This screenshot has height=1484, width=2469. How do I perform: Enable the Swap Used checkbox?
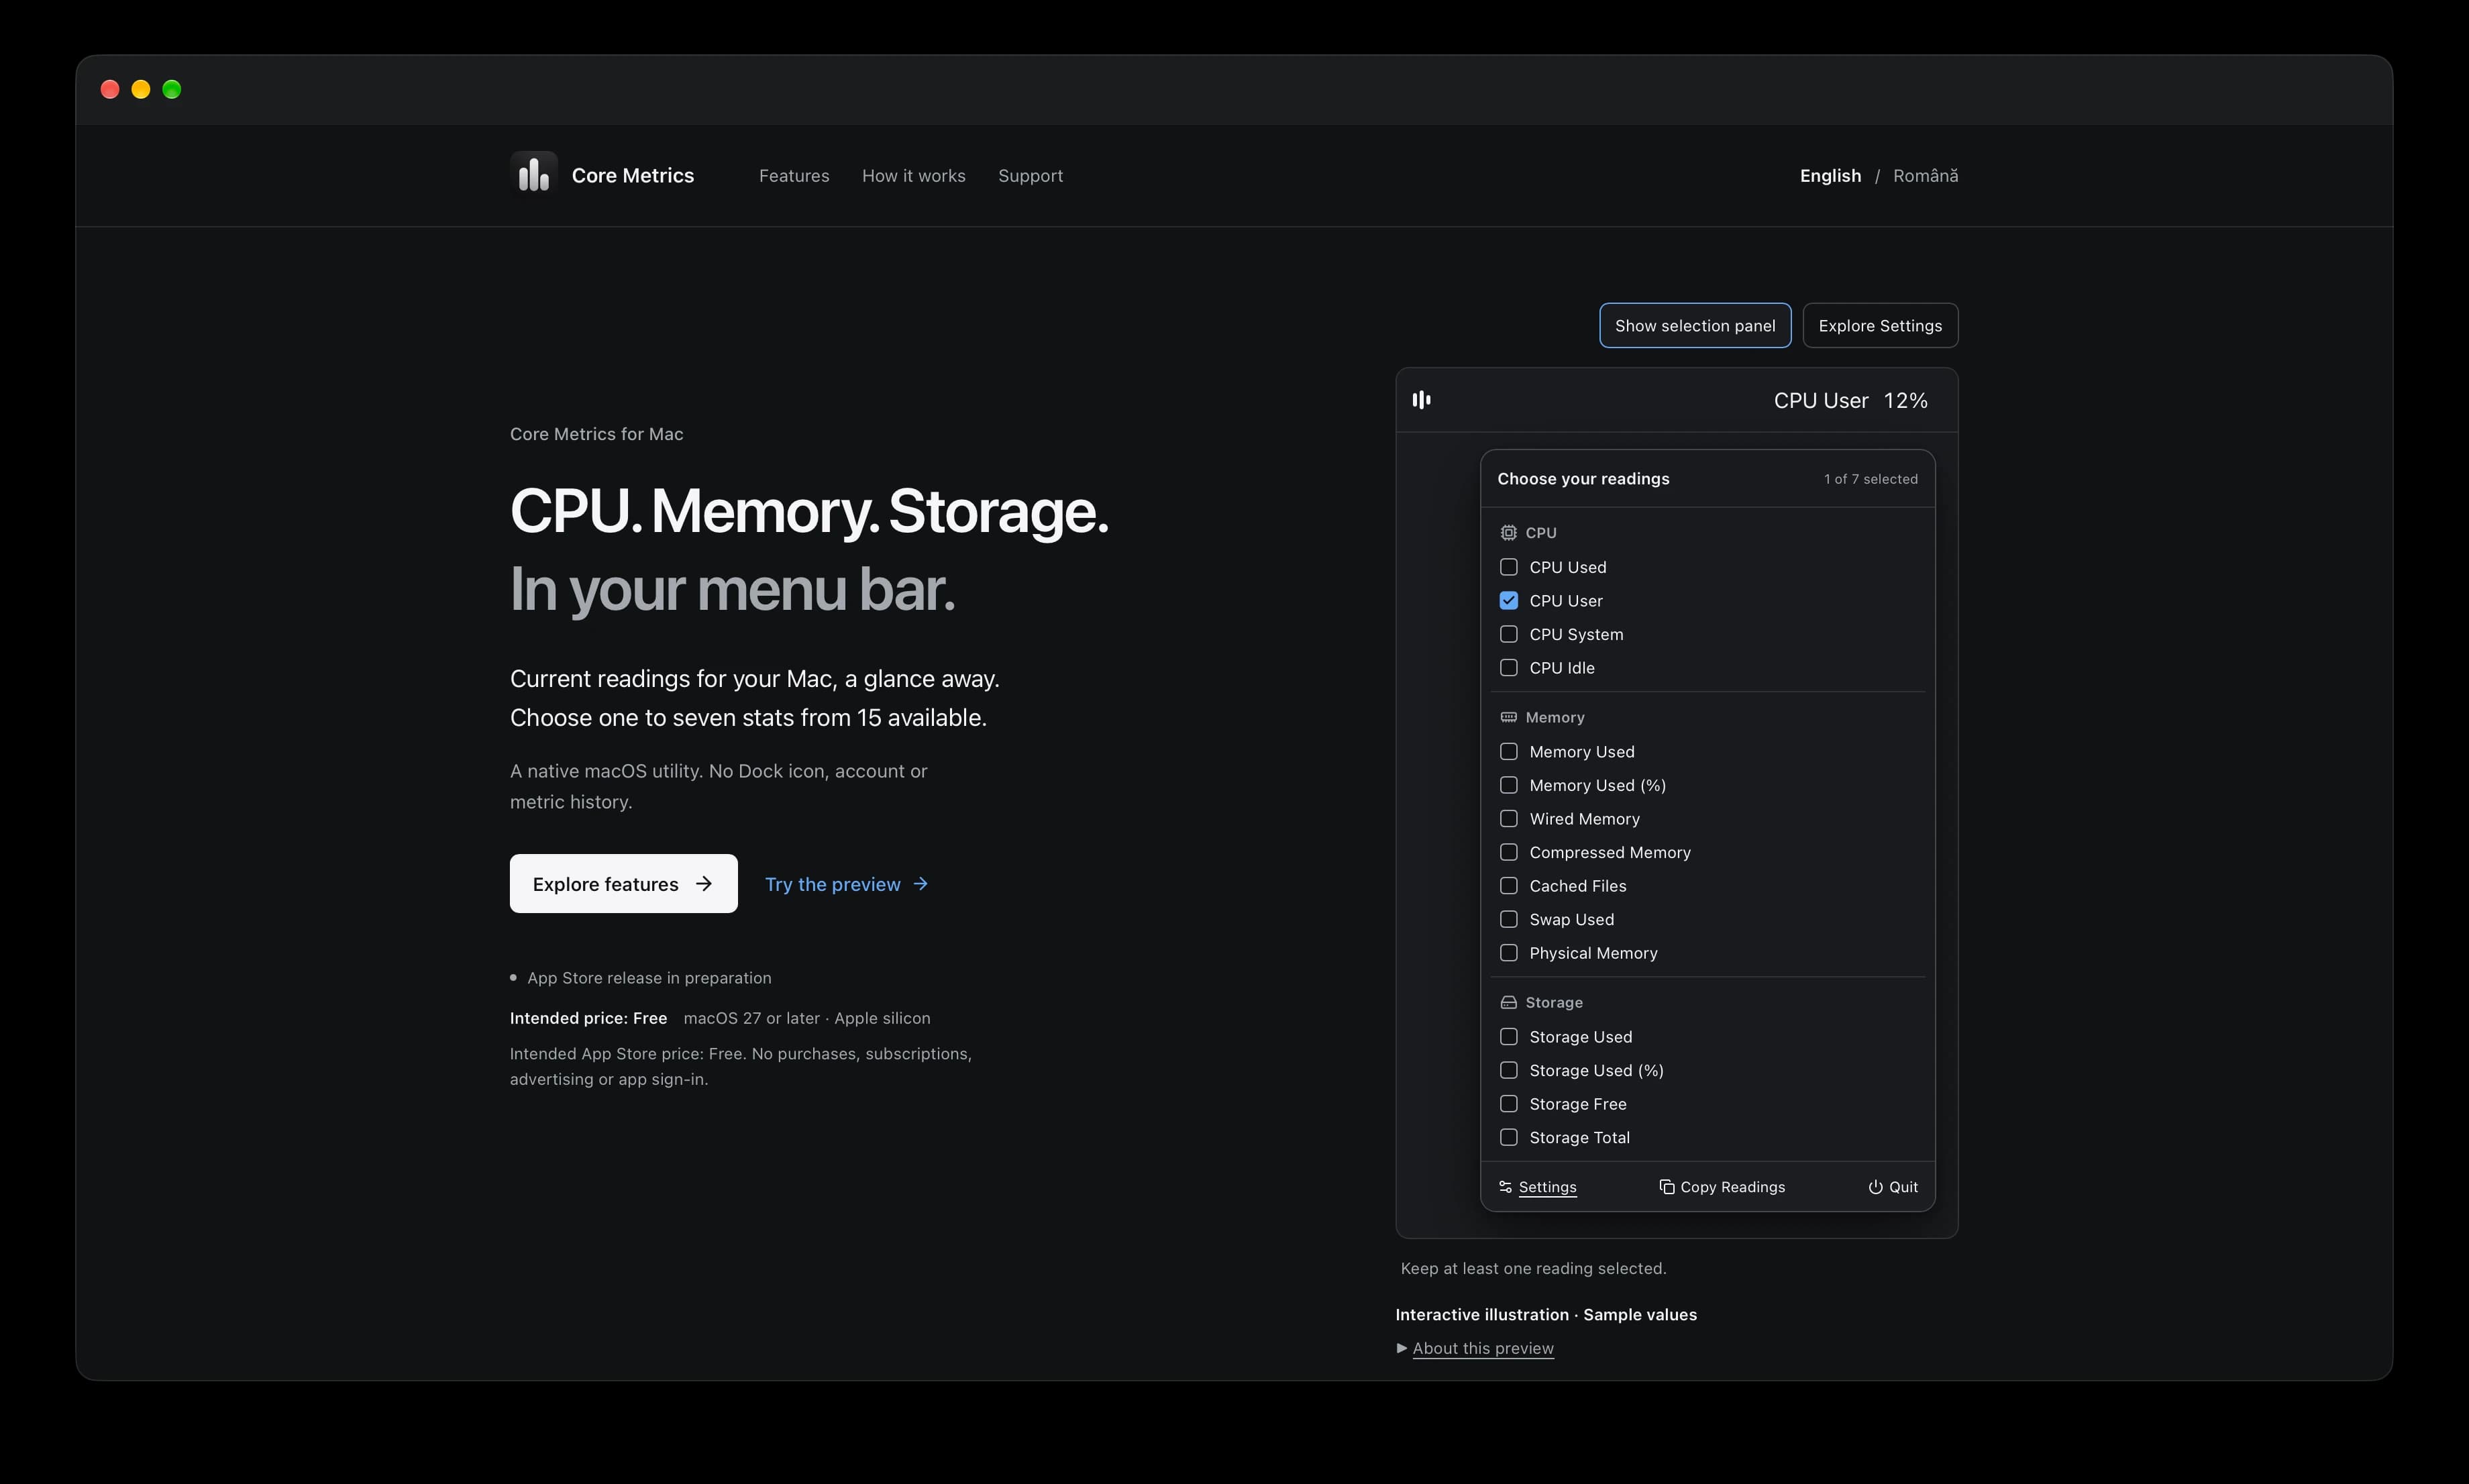[1508, 919]
